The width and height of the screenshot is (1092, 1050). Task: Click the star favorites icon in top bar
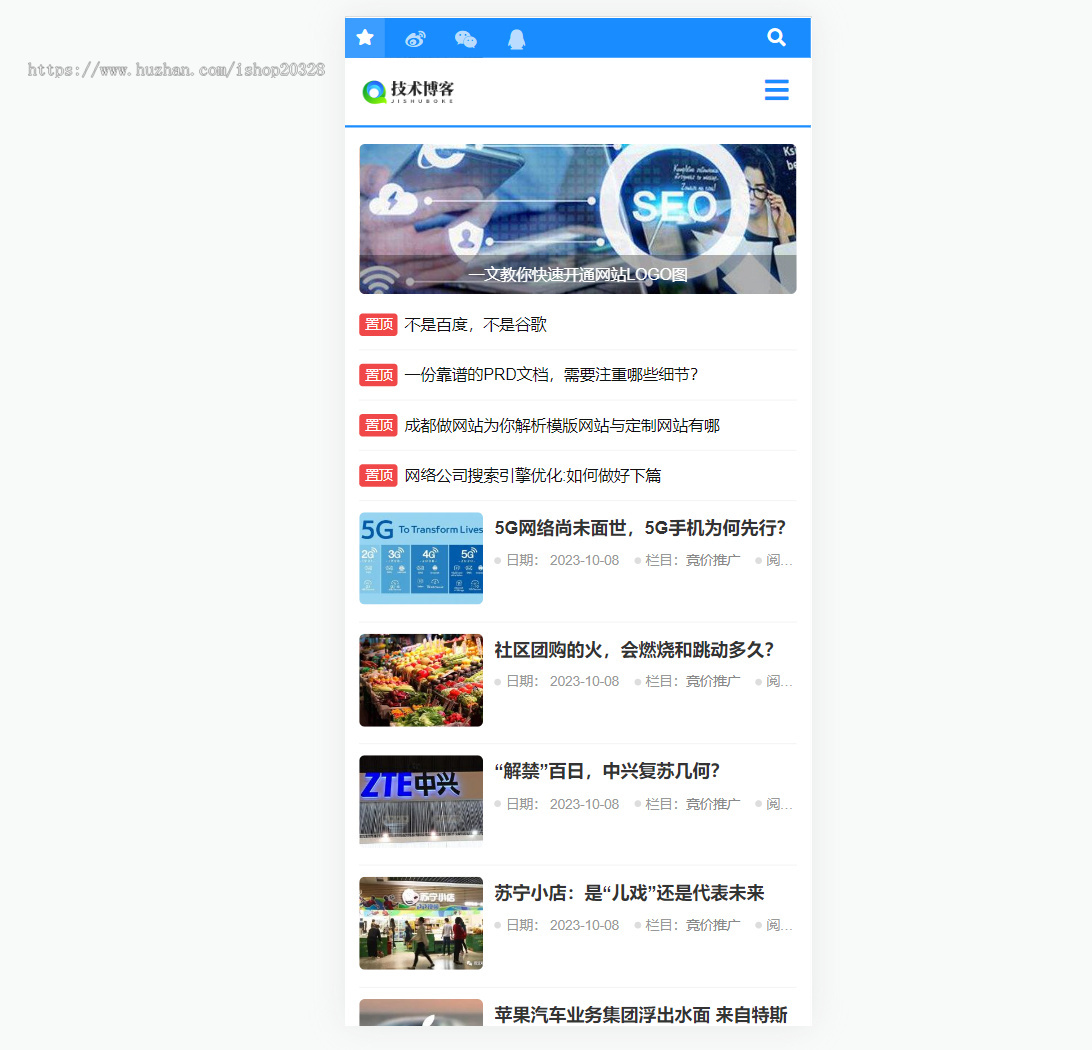[365, 38]
